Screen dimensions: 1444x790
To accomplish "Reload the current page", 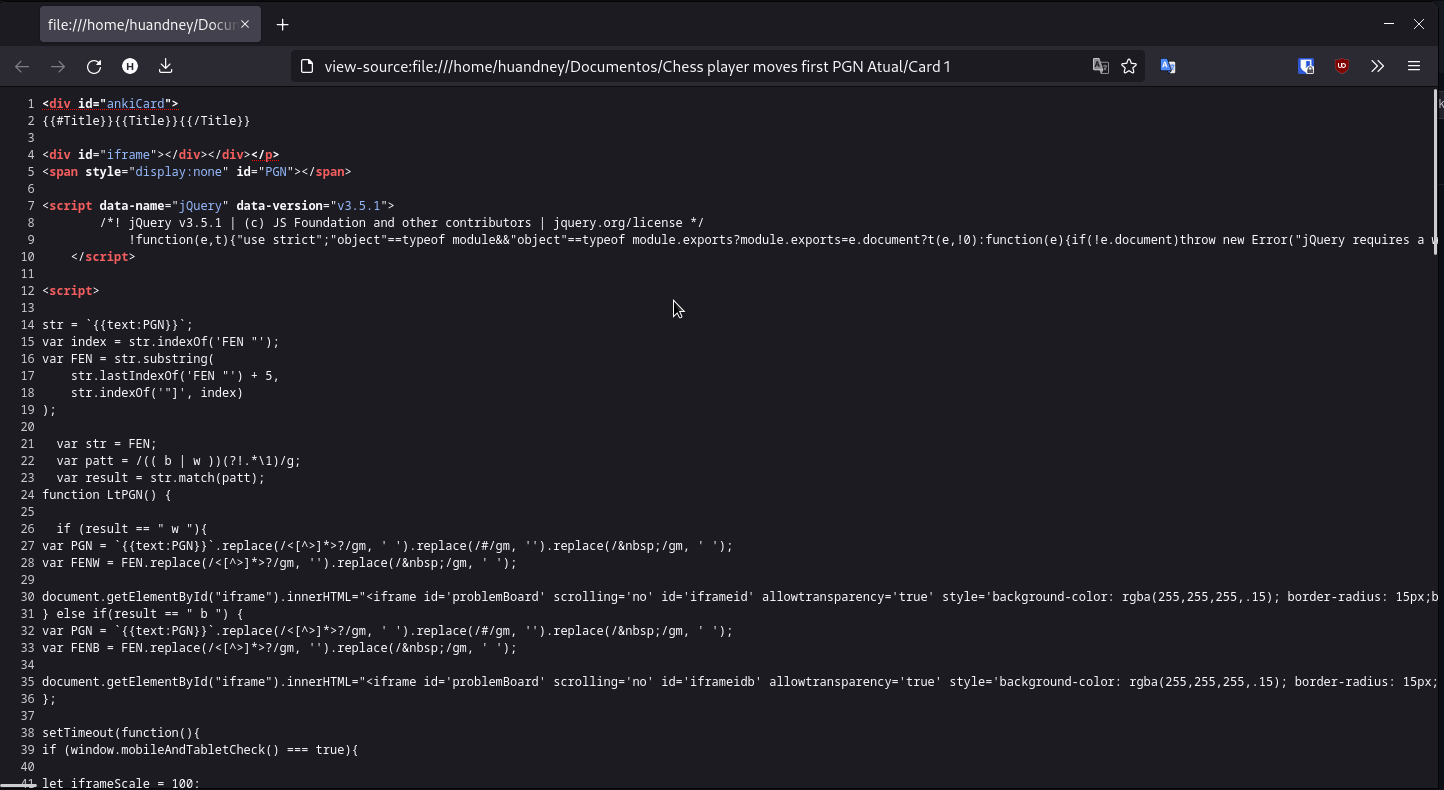I will click(x=93, y=66).
